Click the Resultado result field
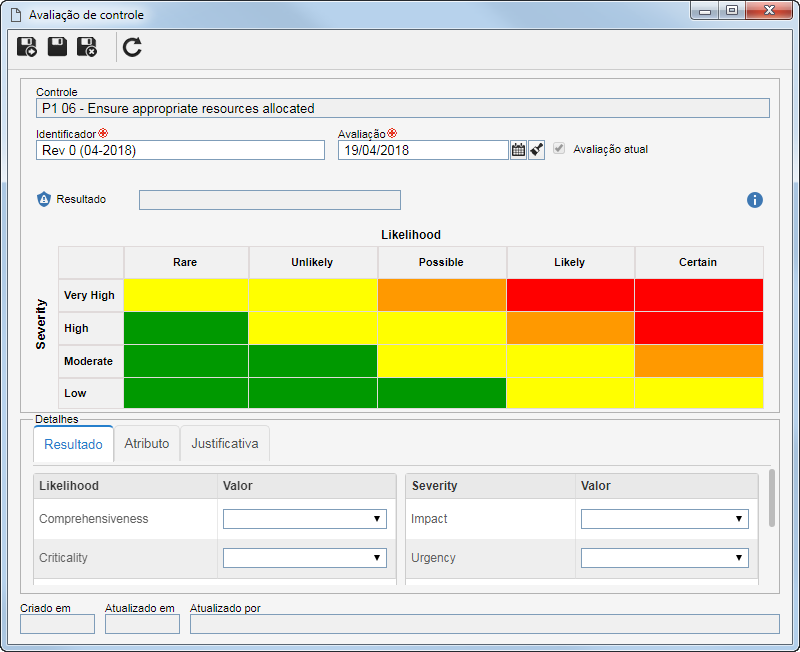The image size is (800, 652). 270,200
